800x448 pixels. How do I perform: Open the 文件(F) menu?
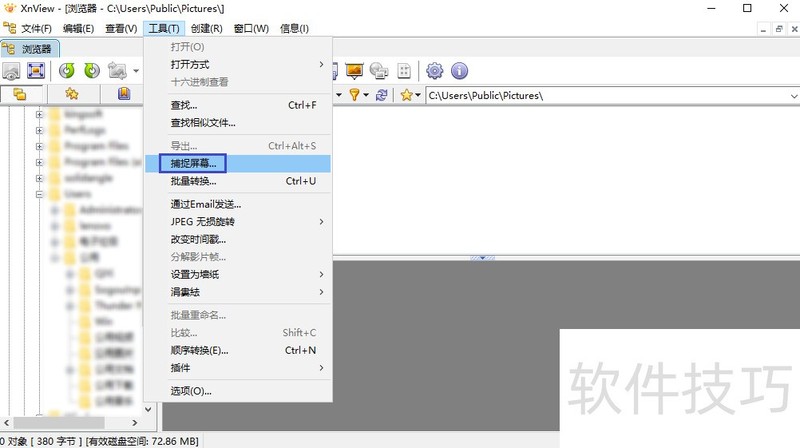[36, 29]
